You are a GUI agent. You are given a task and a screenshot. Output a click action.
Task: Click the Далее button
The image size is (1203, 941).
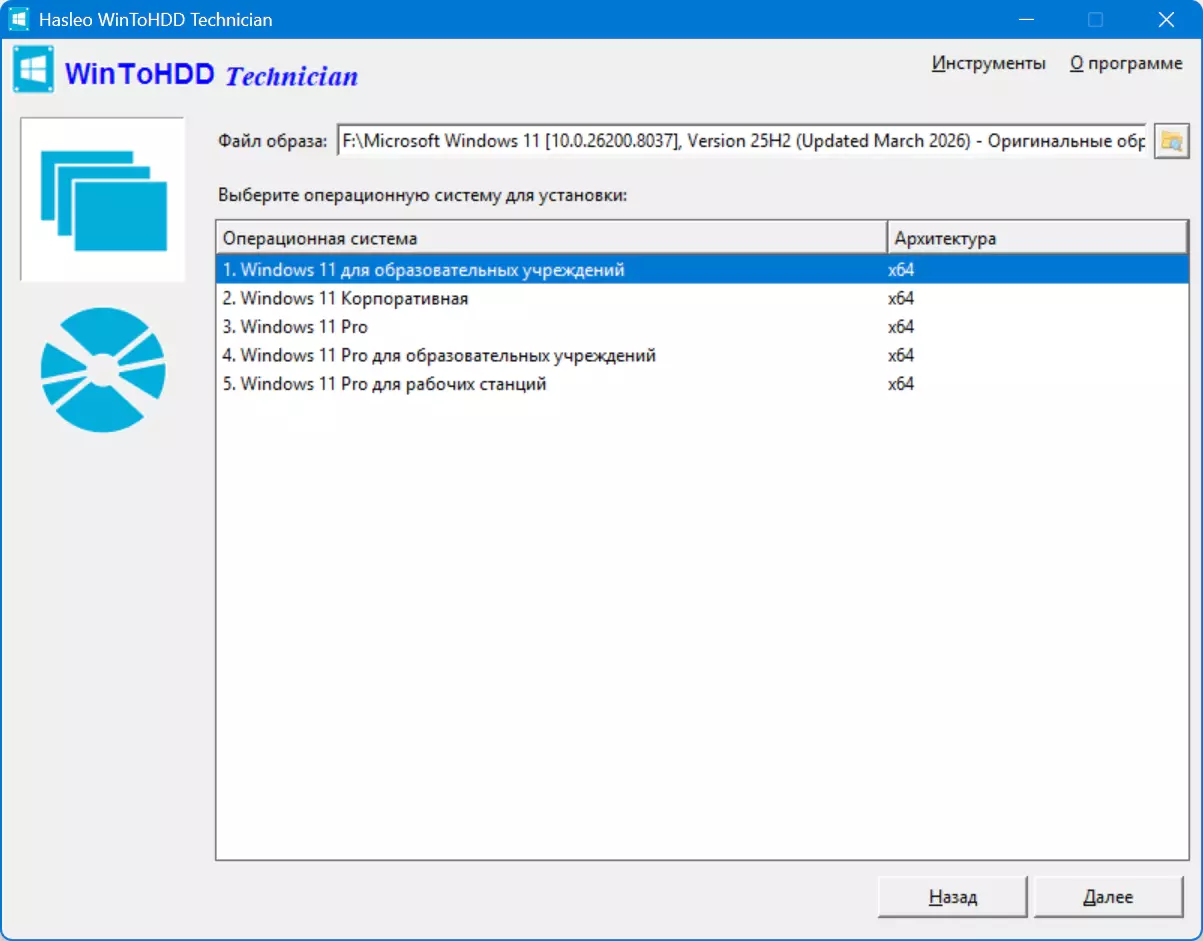click(x=1108, y=897)
